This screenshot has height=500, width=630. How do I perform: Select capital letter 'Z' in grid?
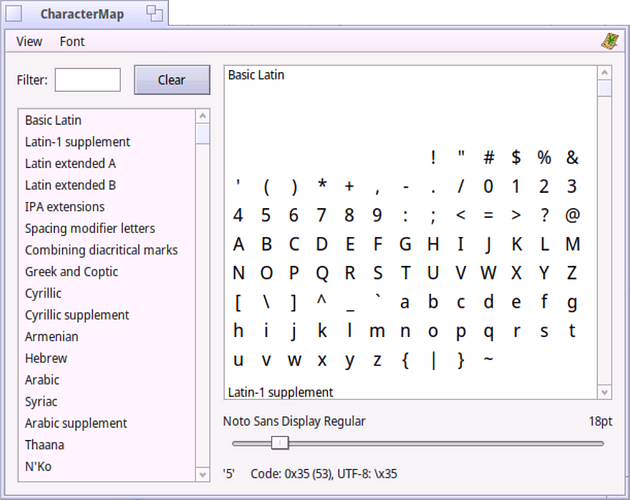572,273
